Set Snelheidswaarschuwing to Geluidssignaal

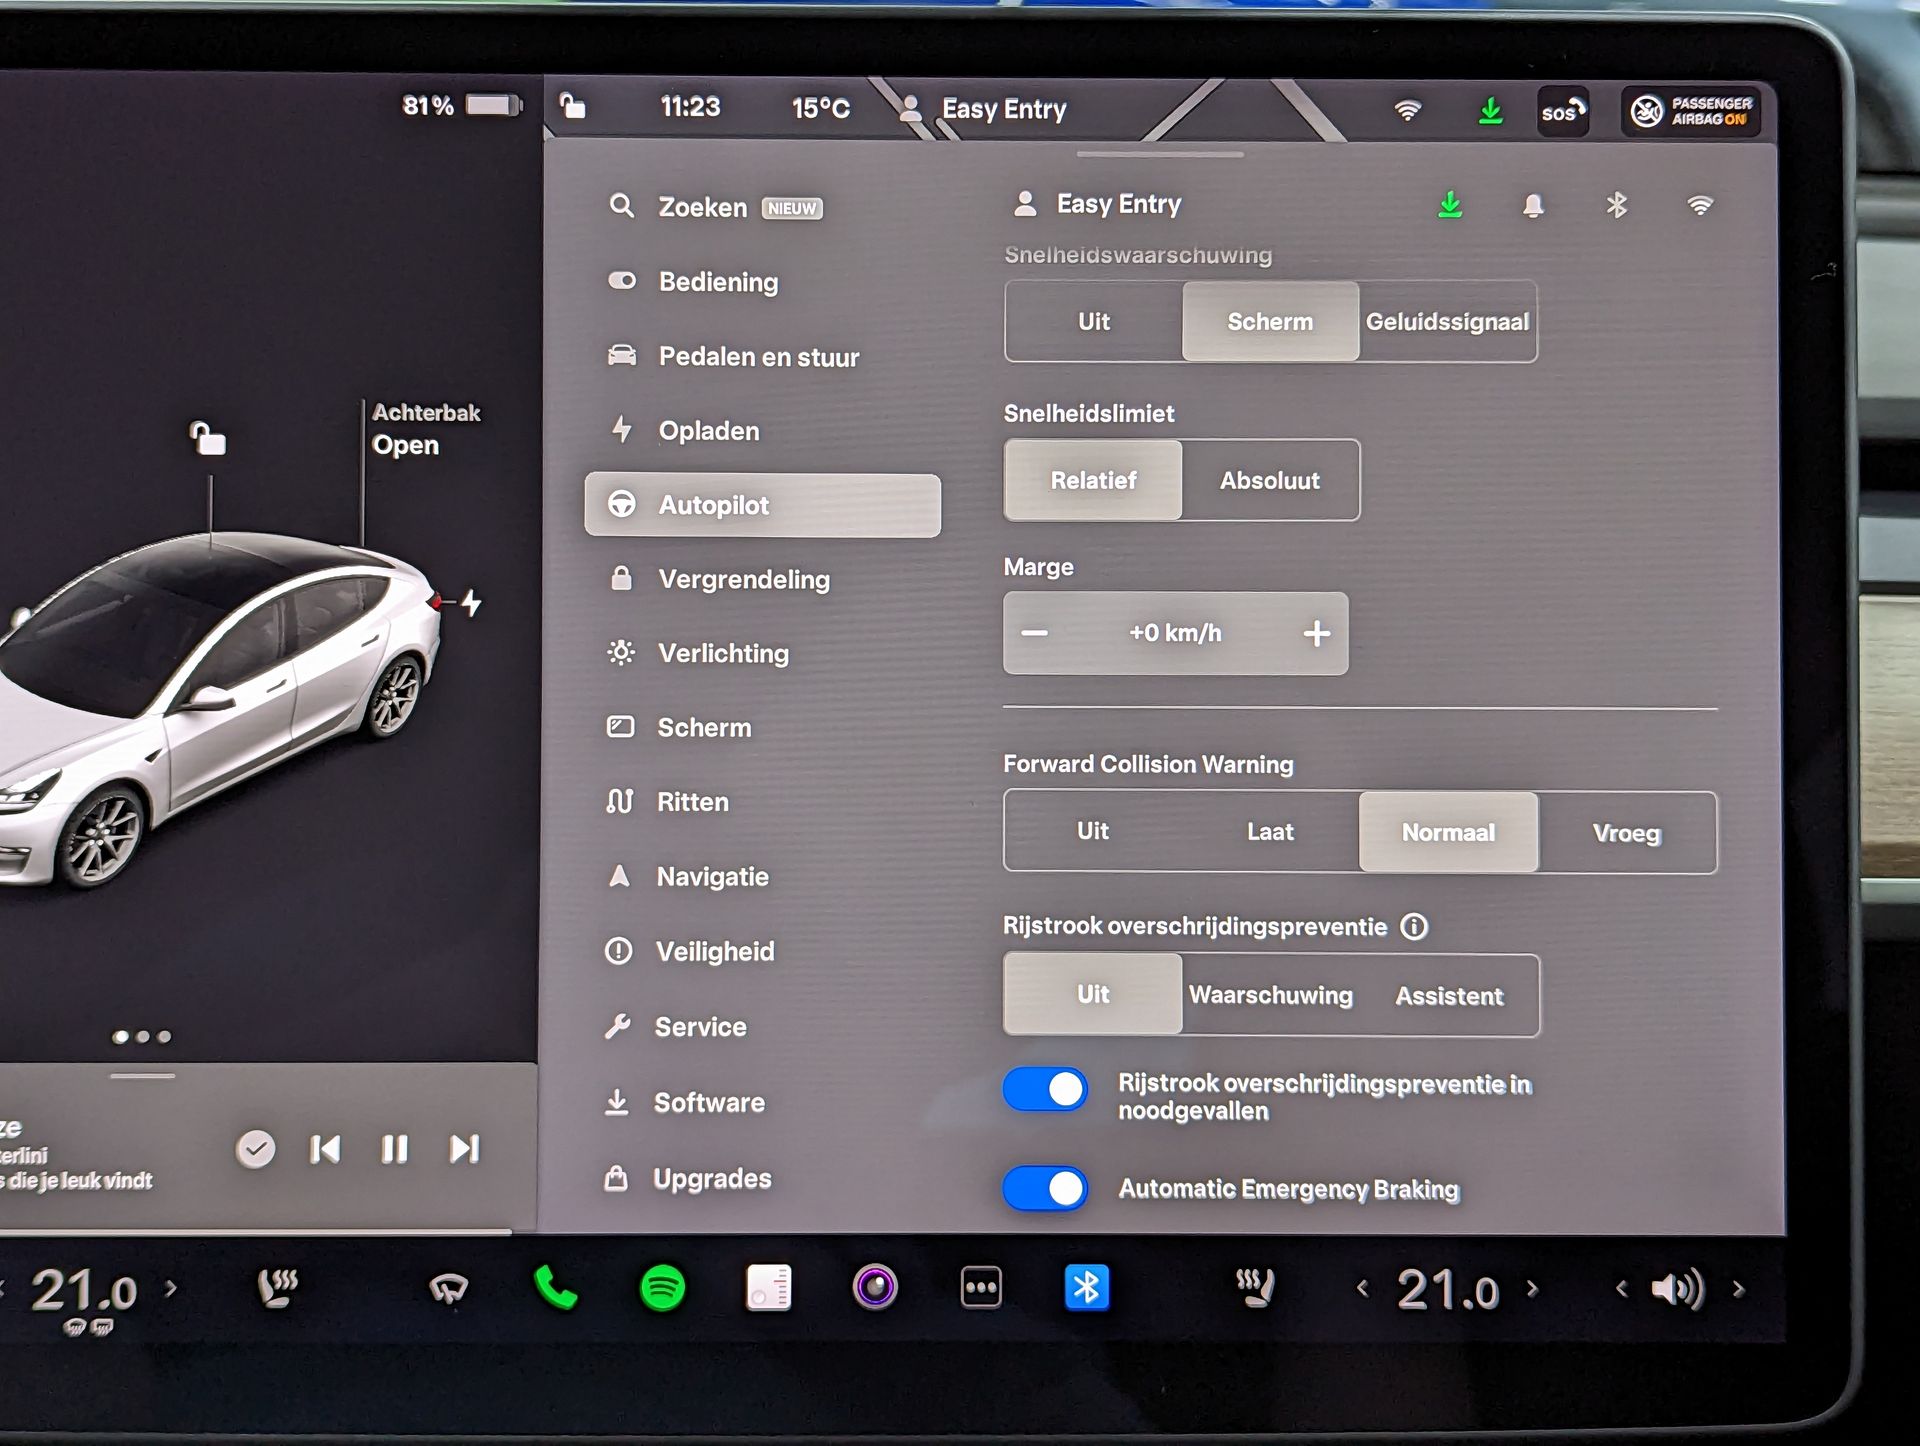1447,322
